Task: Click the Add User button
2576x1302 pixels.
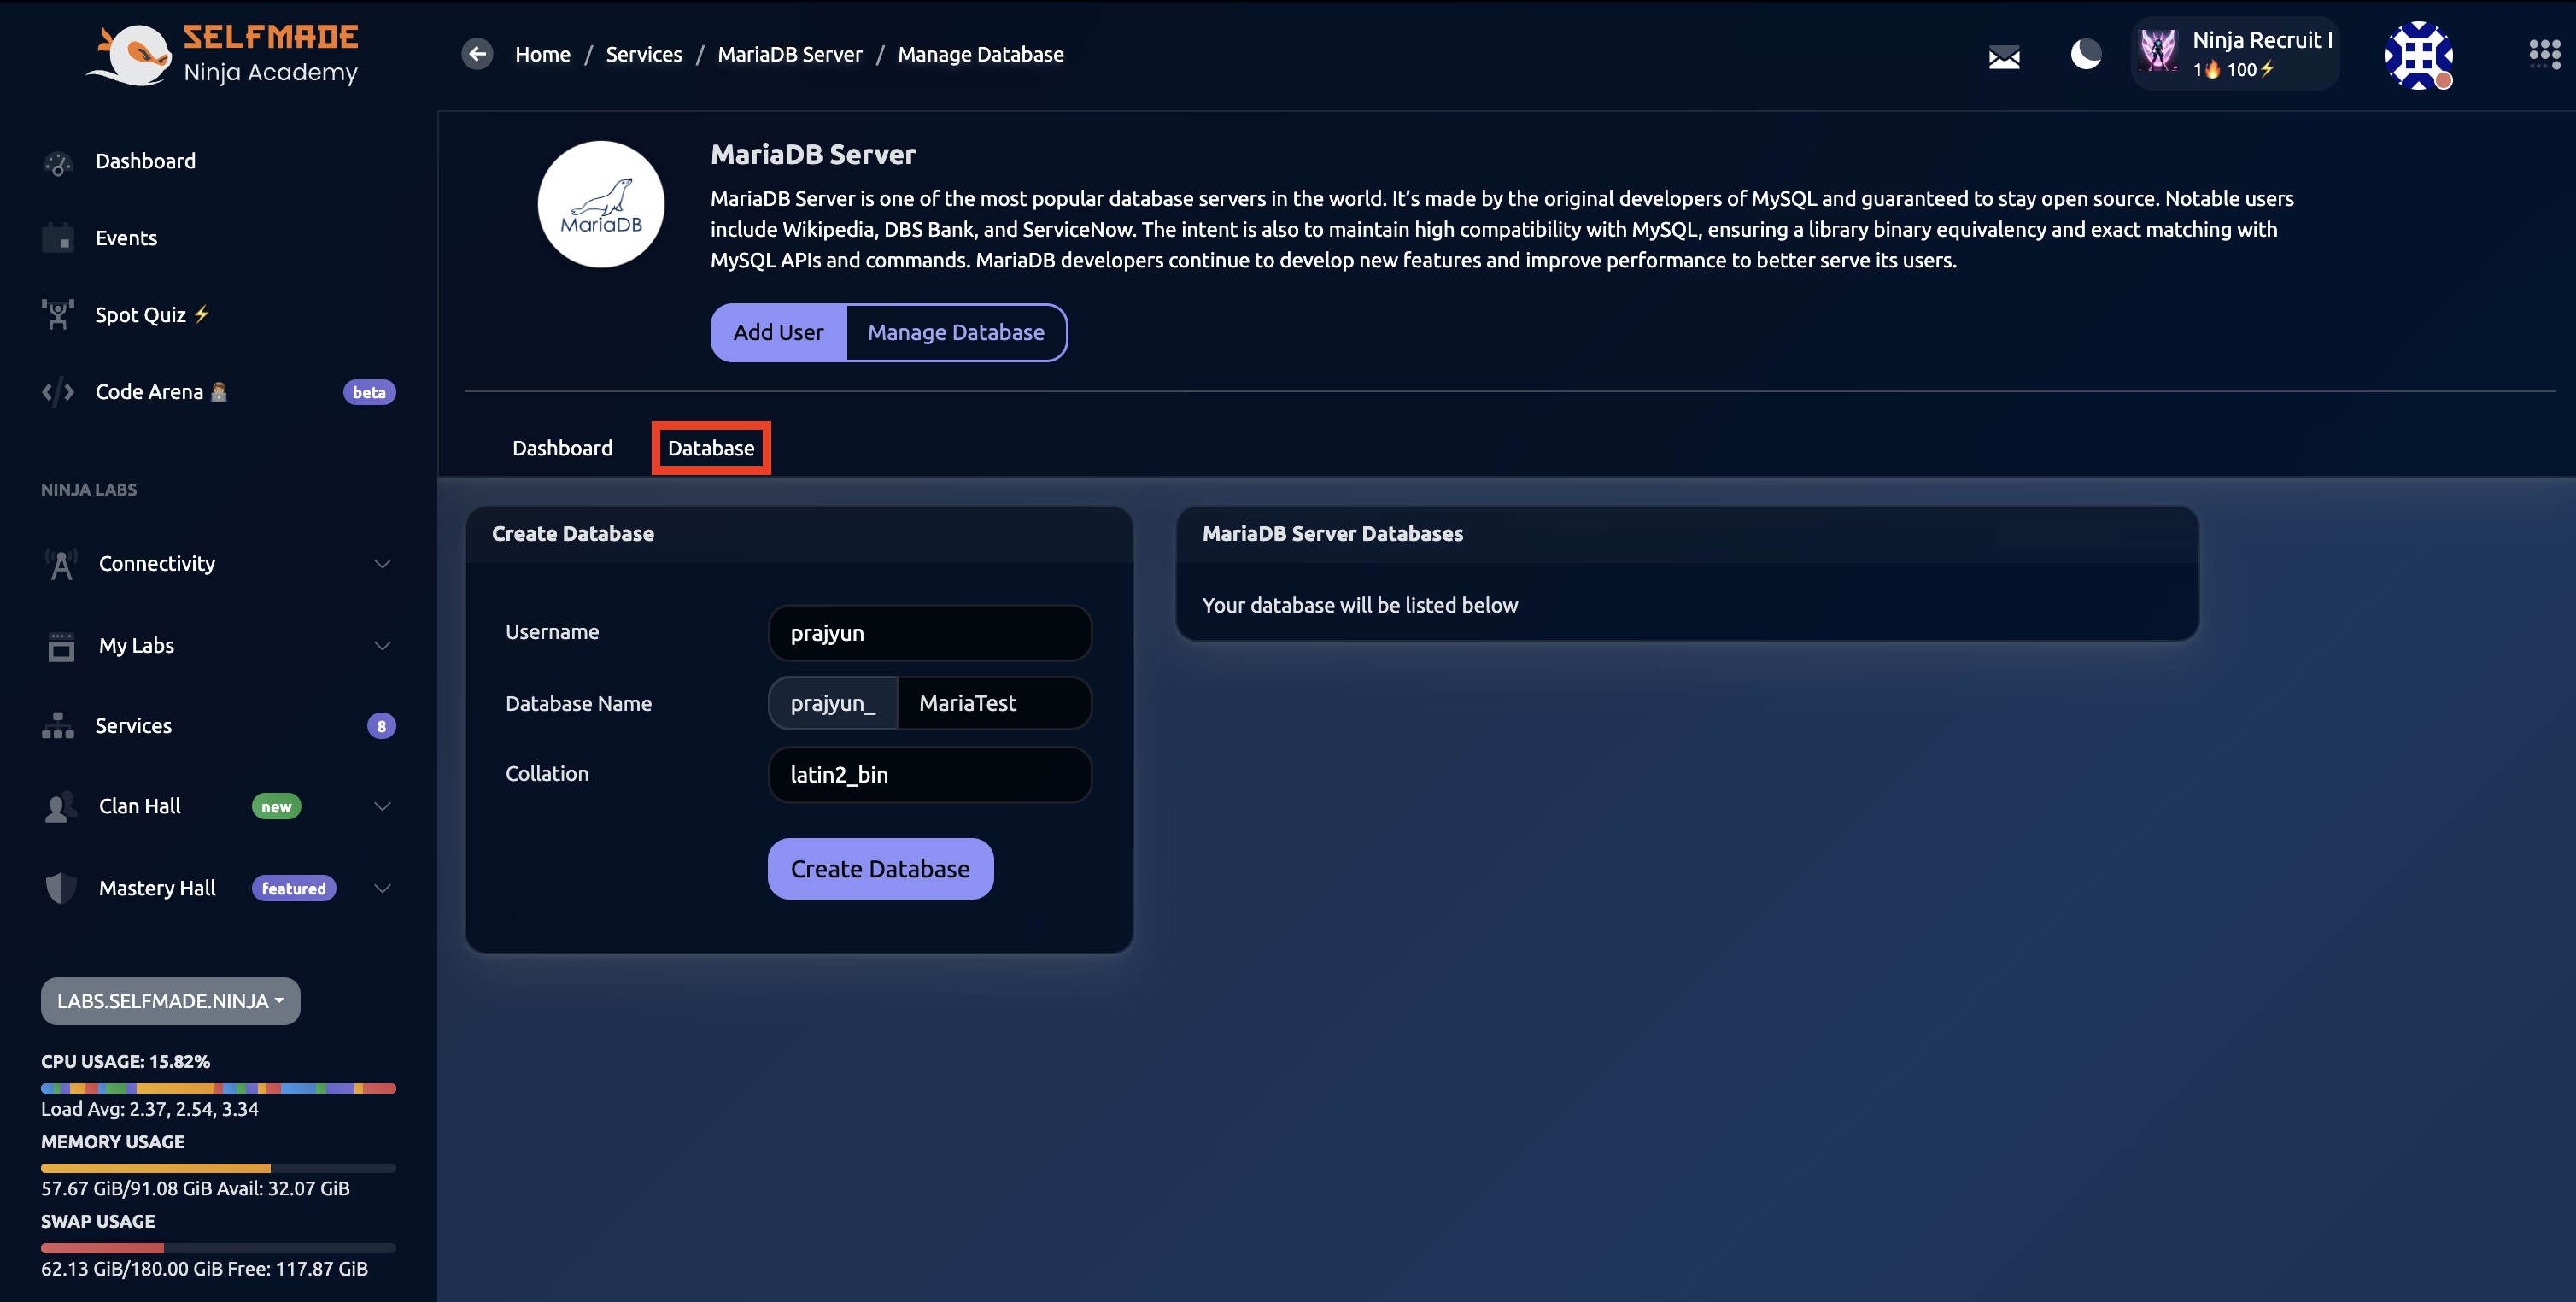Action: pyautogui.click(x=778, y=332)
